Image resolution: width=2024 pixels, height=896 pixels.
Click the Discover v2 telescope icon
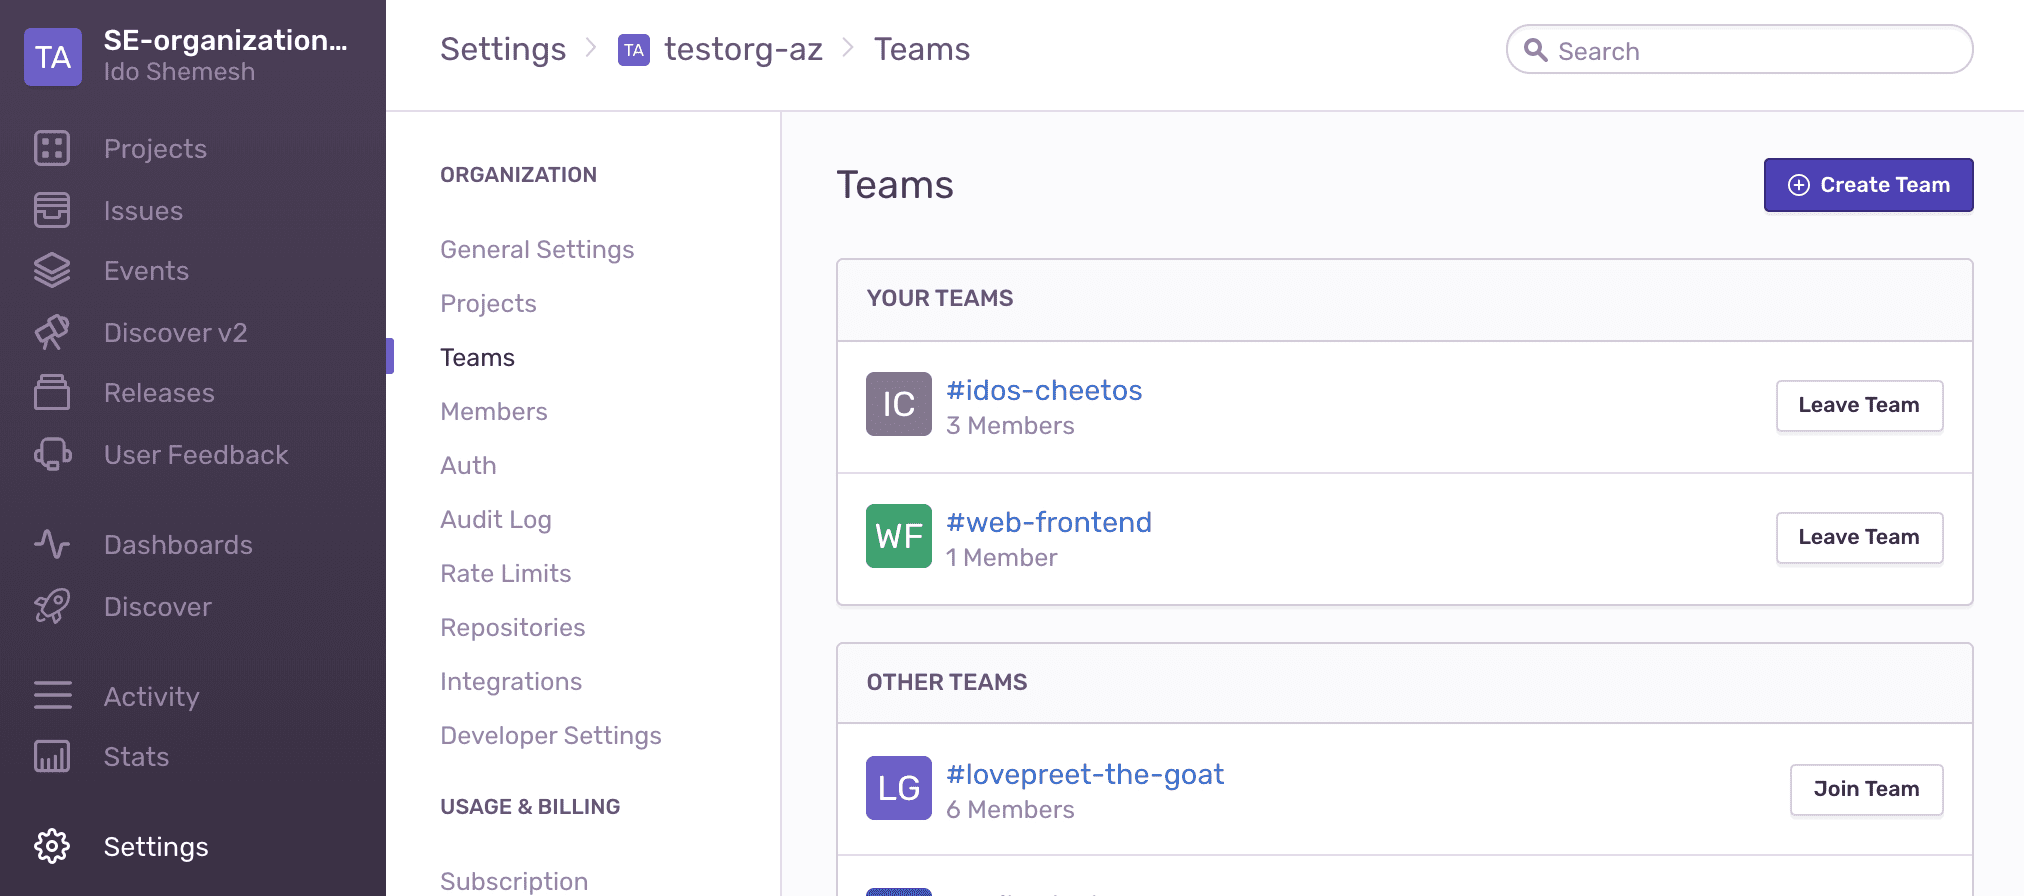tap(52, 332)
